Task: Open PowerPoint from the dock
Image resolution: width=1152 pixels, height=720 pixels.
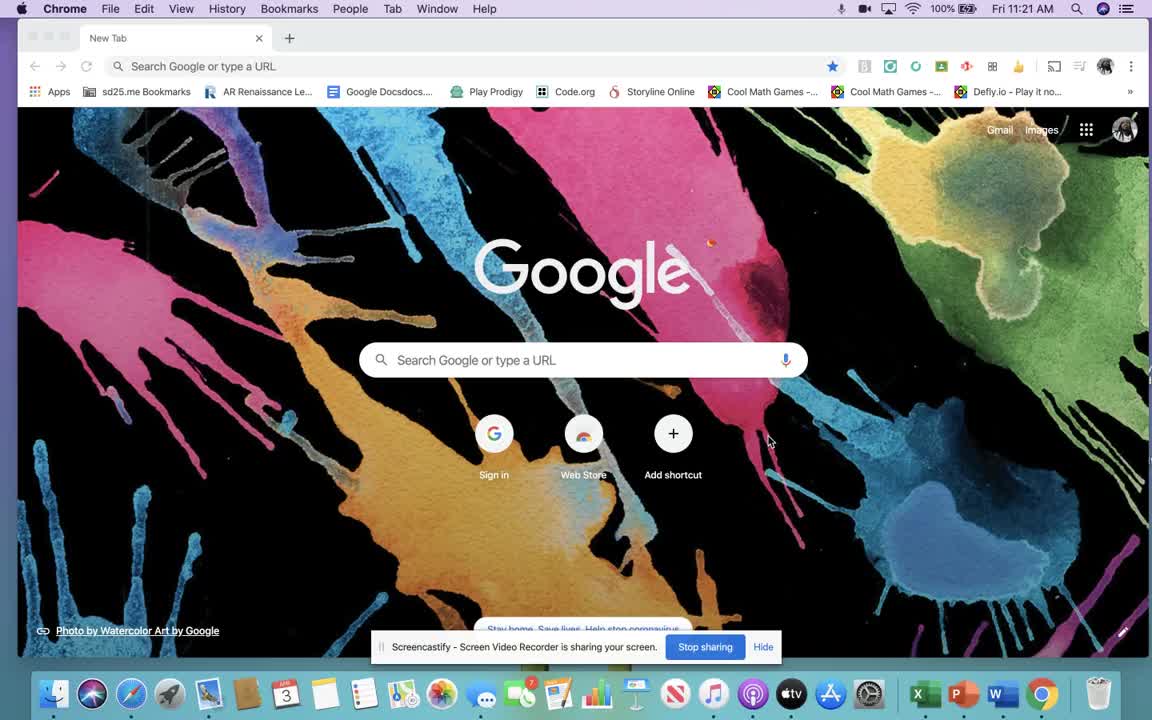Action: 964,694
